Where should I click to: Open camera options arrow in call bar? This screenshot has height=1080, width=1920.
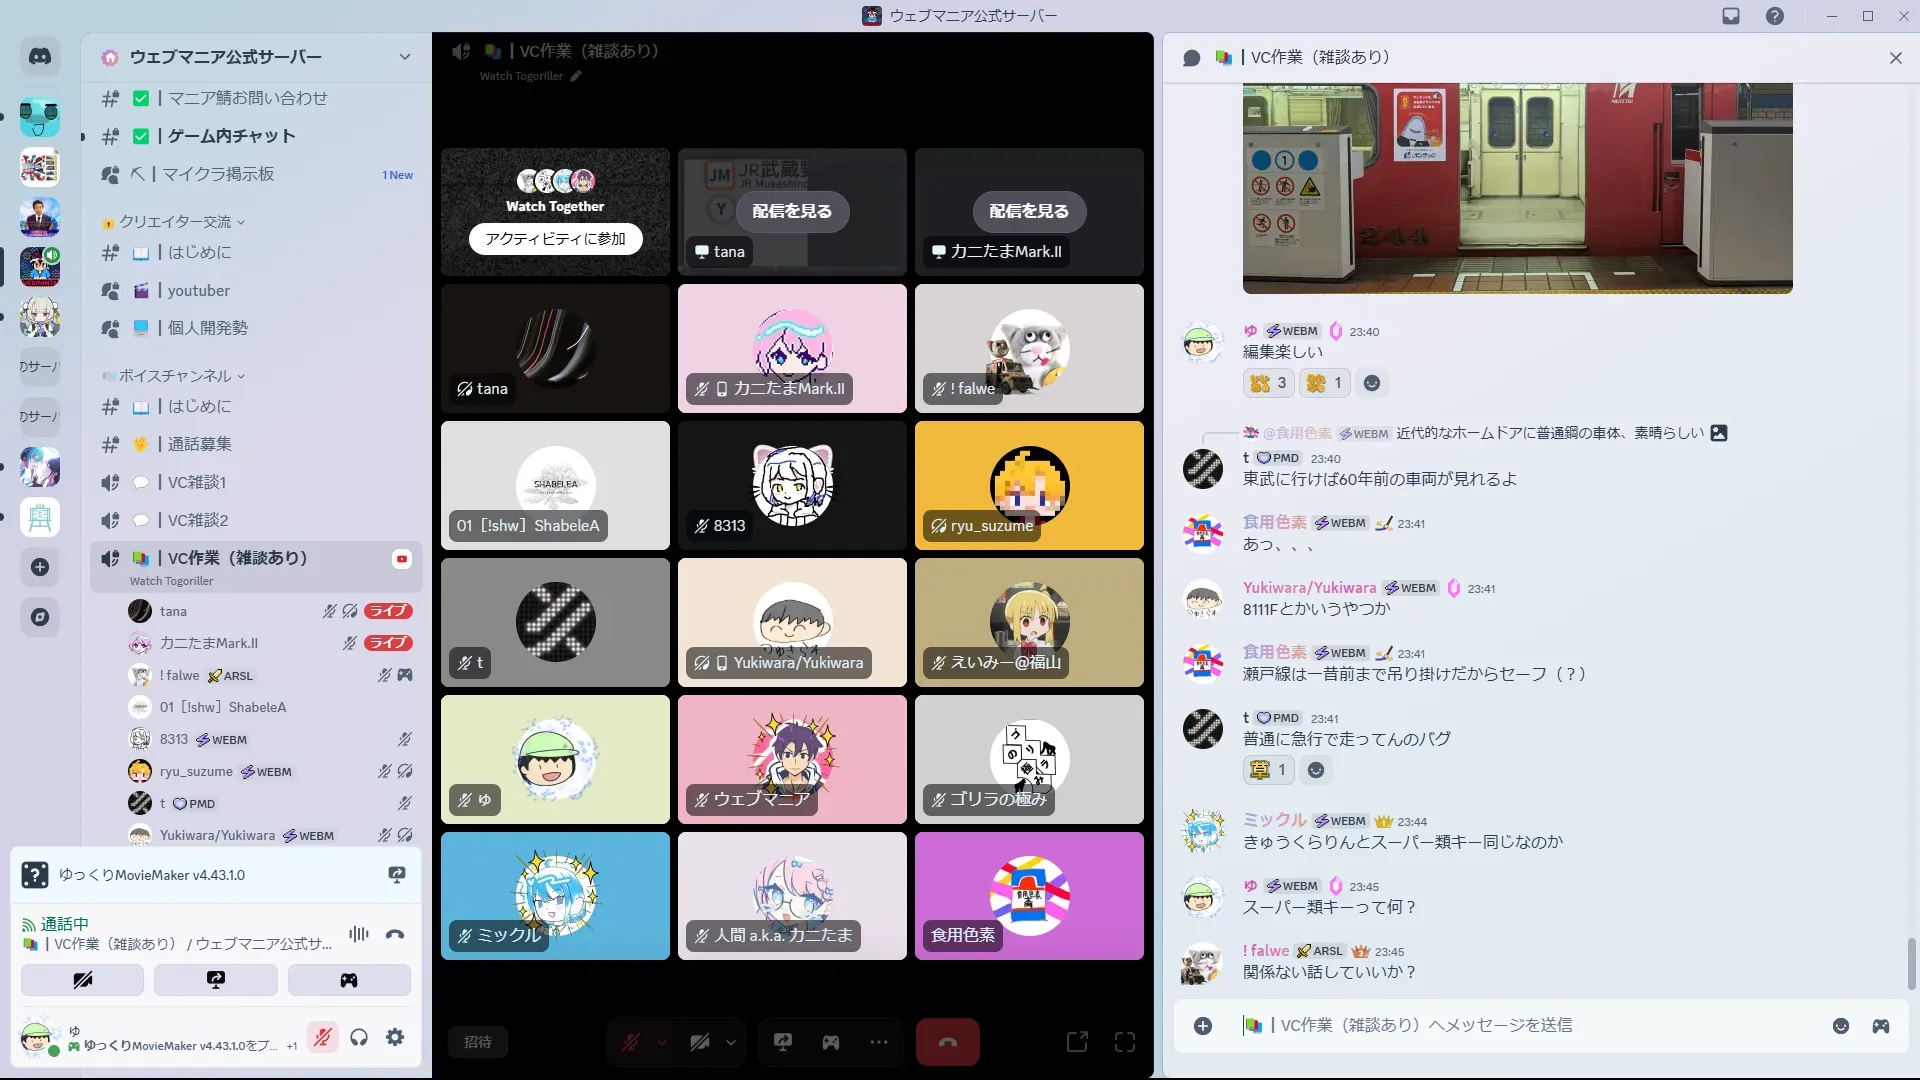pyautogui.click(x=731, y=1042)
